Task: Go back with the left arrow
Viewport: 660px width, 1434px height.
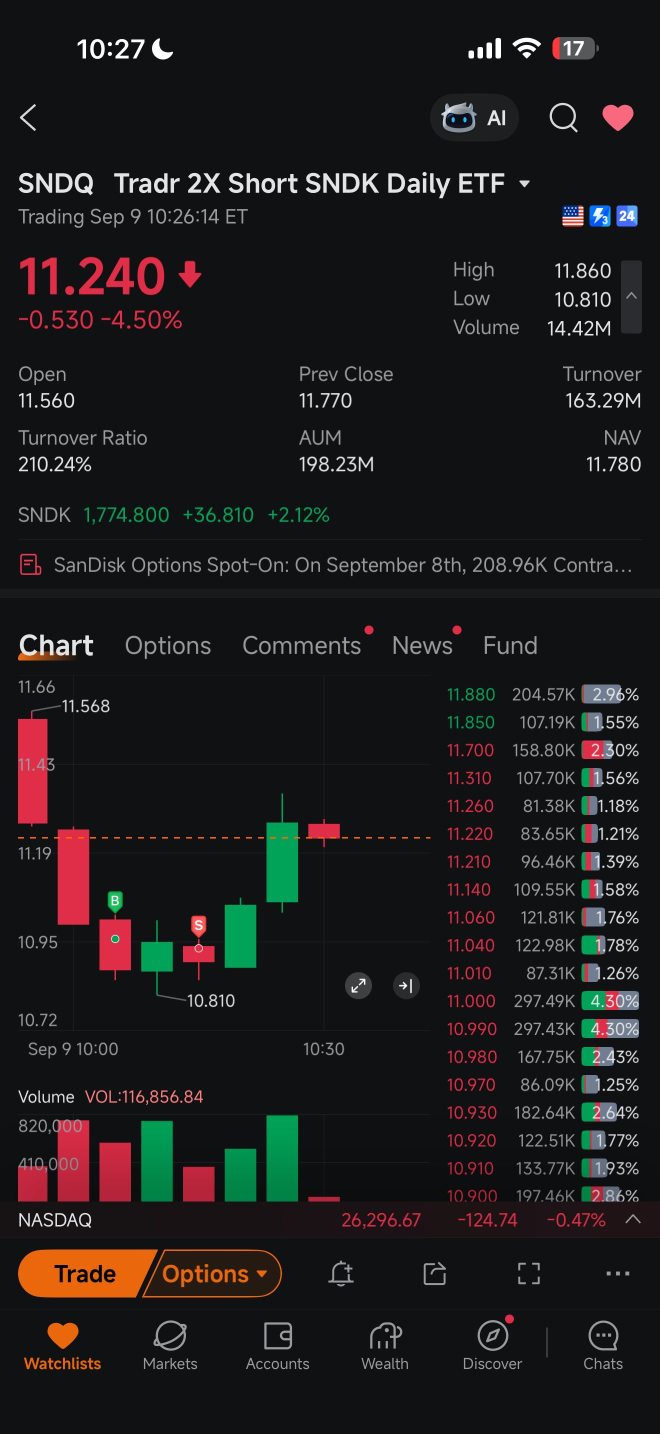Action: (x=28, y=118)
